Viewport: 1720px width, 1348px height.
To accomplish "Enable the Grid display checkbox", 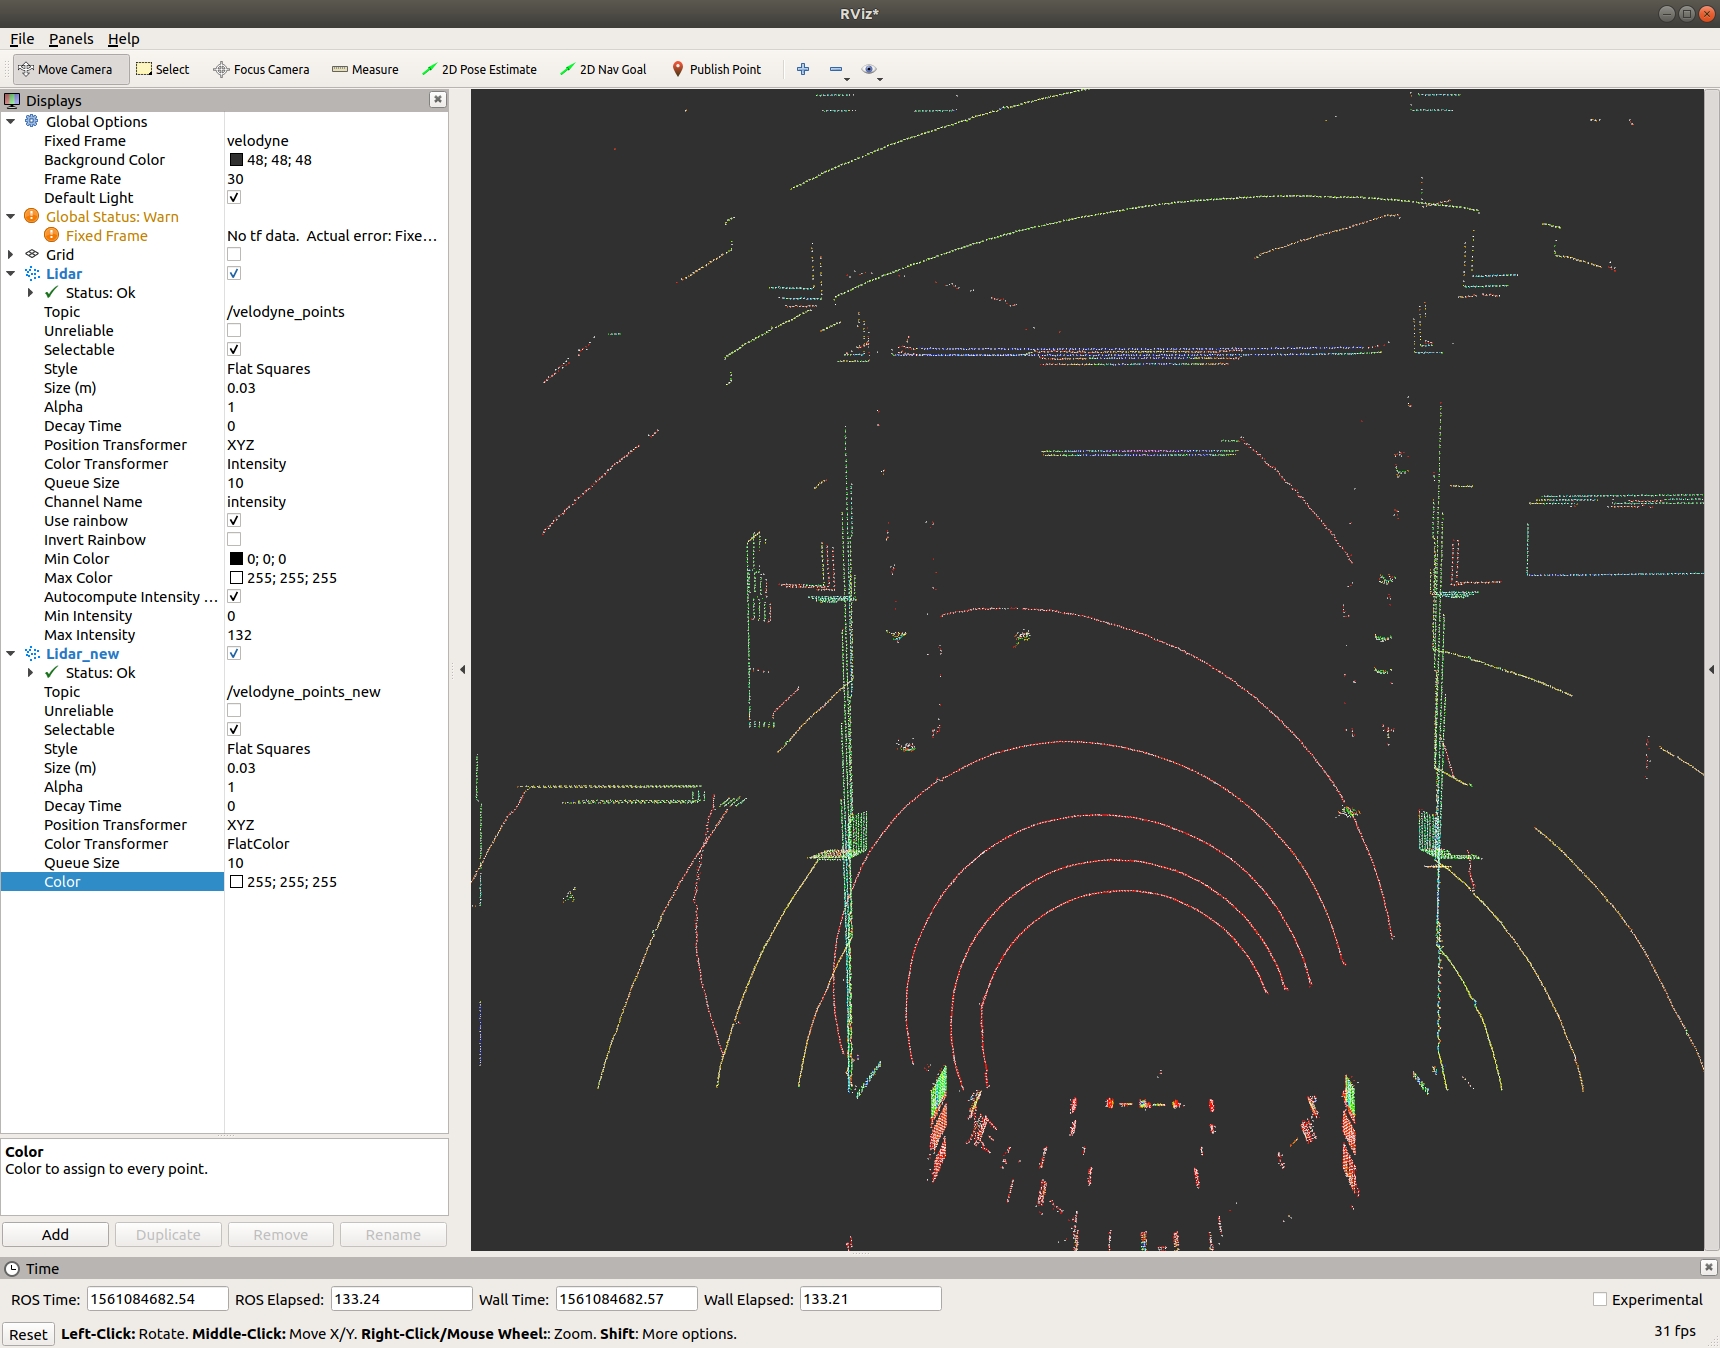I will (x=234, y=255).
